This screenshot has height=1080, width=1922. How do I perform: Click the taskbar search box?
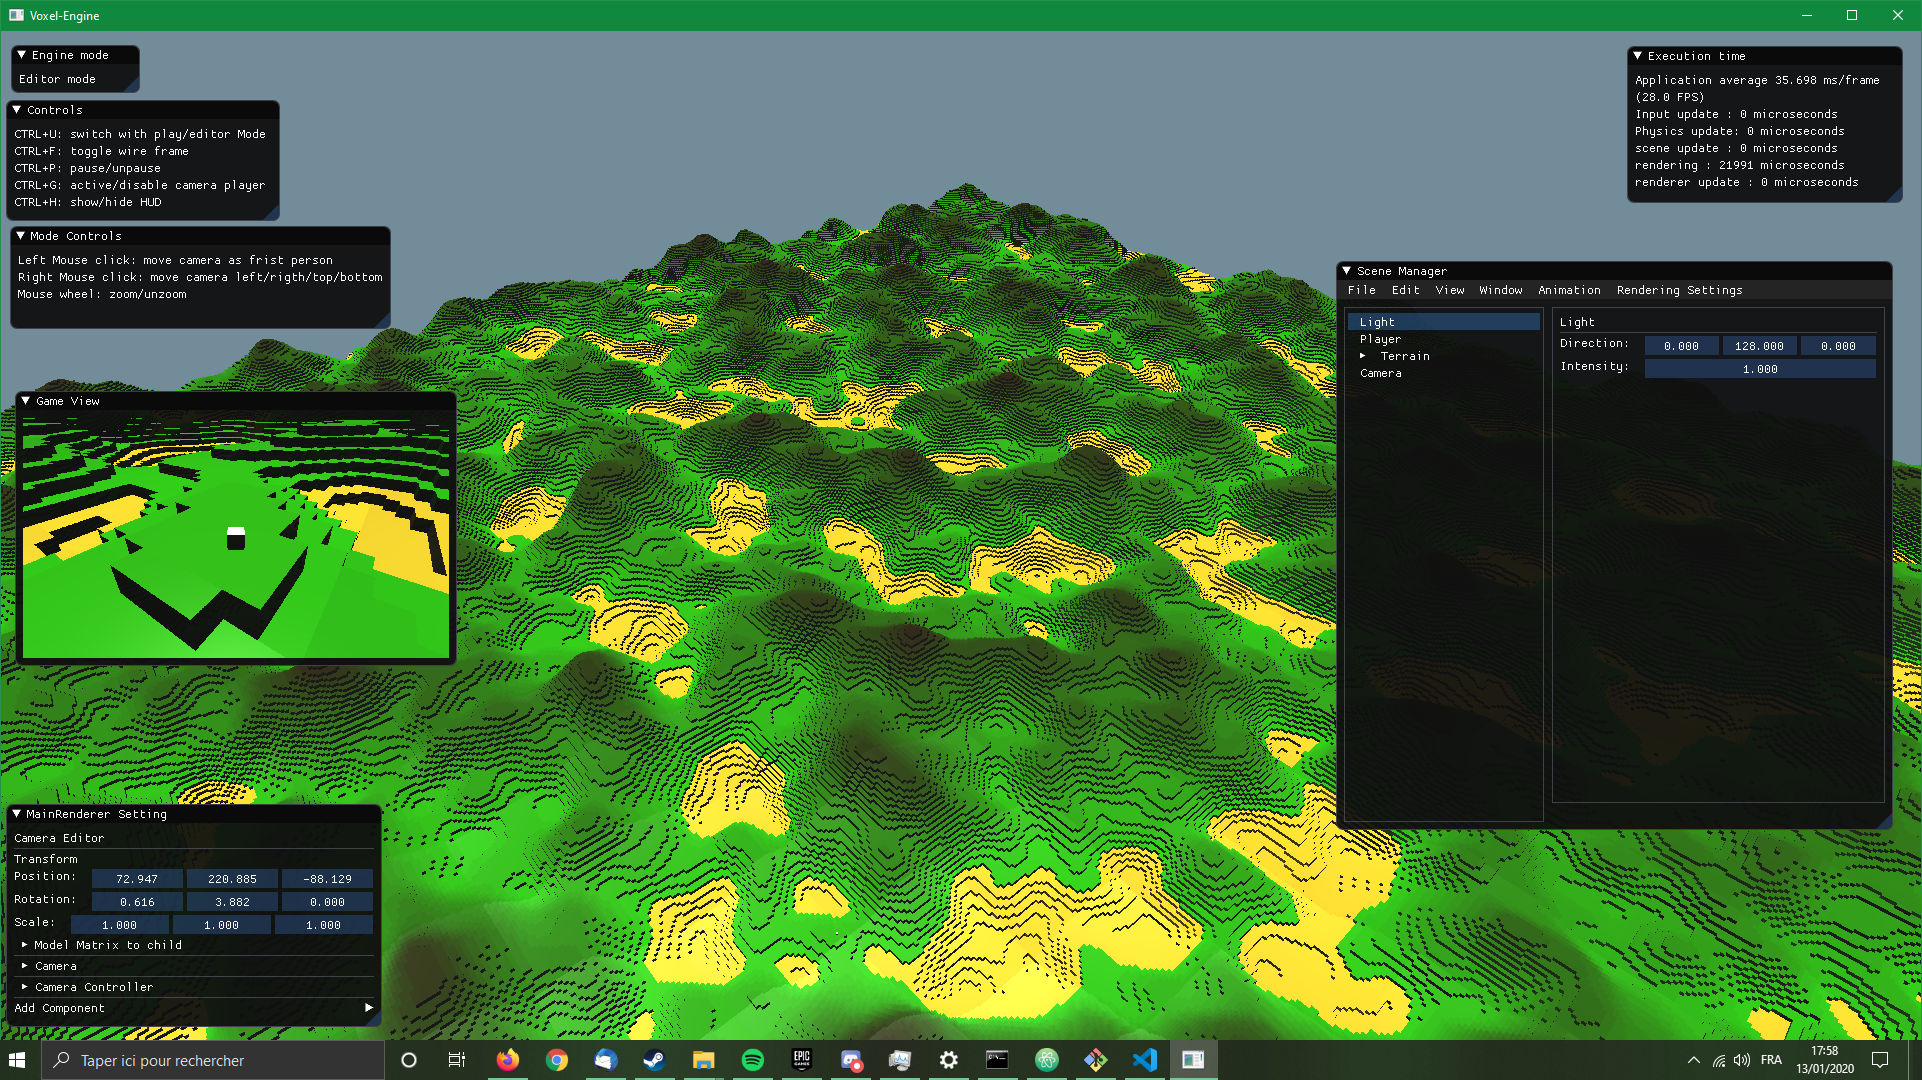[x=212, y=1060]
